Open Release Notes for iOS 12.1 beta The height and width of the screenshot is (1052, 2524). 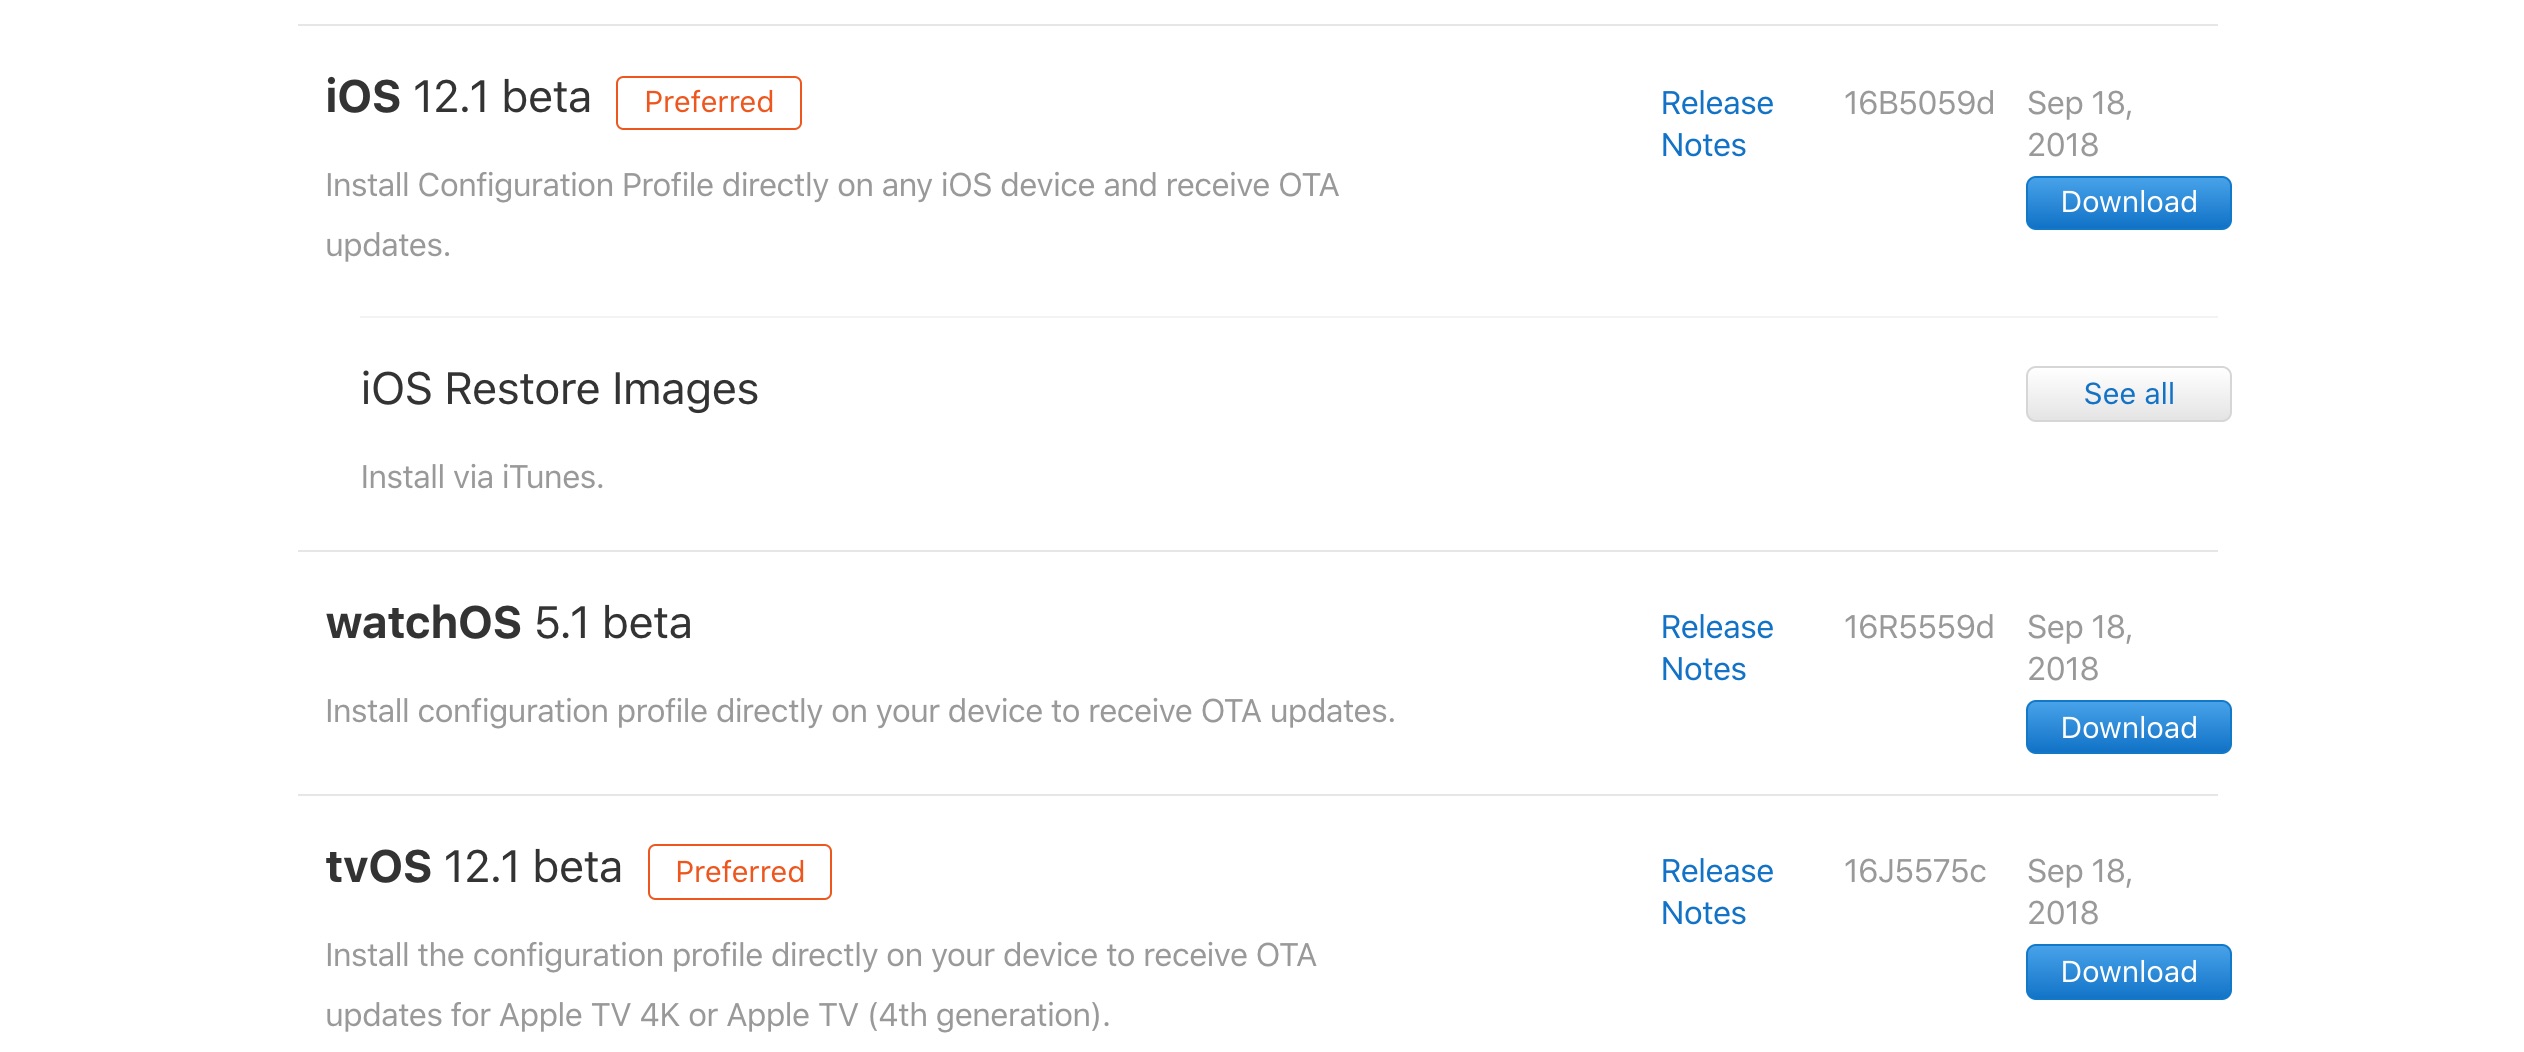(1716, 124)
